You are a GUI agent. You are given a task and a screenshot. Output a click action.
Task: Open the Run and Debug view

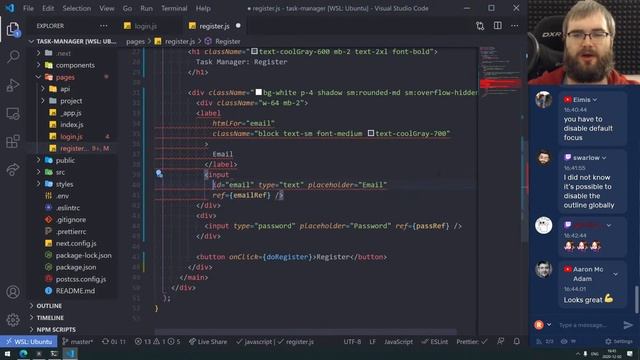[x=13, y=85]
